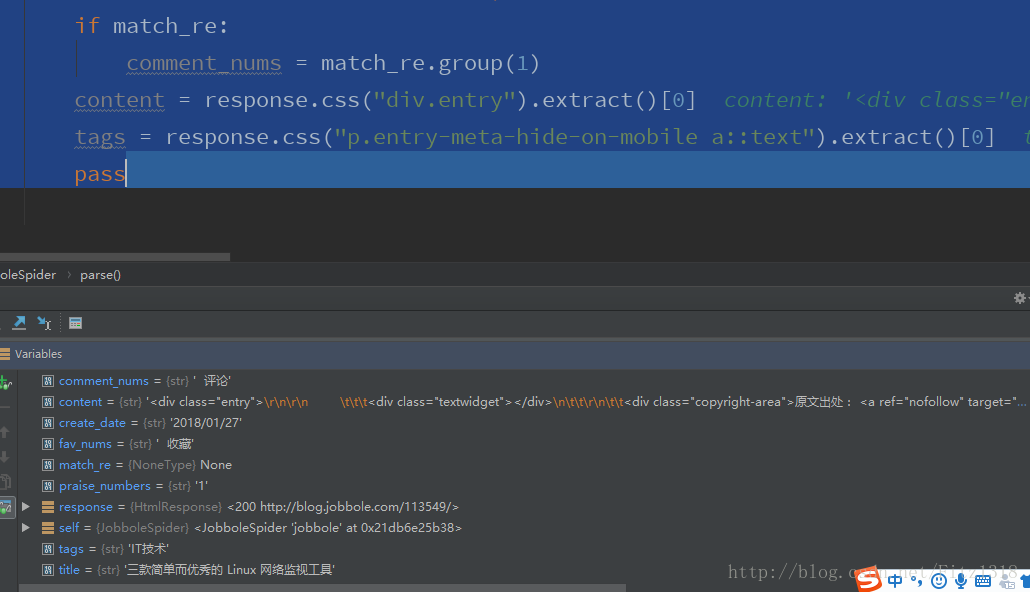Click 'match_re.group(1)' in the editor
Image resolution: width=1030 pixels, height=592 pixels.
[430, 63]
